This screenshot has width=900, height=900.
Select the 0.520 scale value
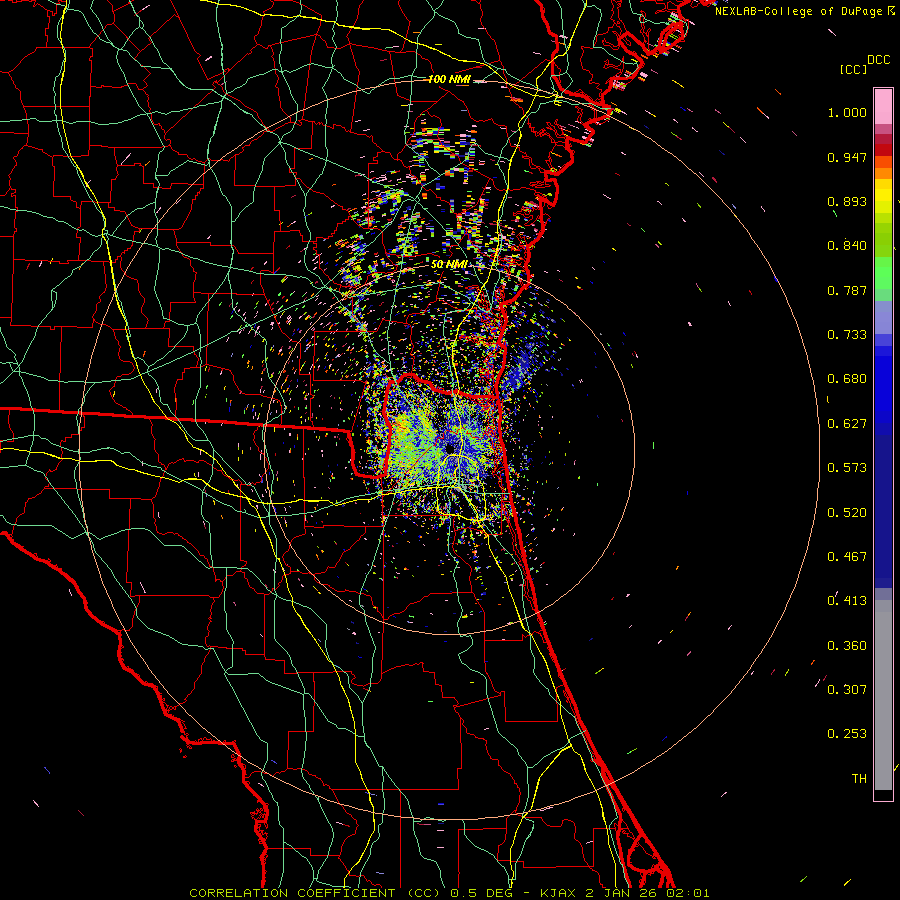coord(847,513)
